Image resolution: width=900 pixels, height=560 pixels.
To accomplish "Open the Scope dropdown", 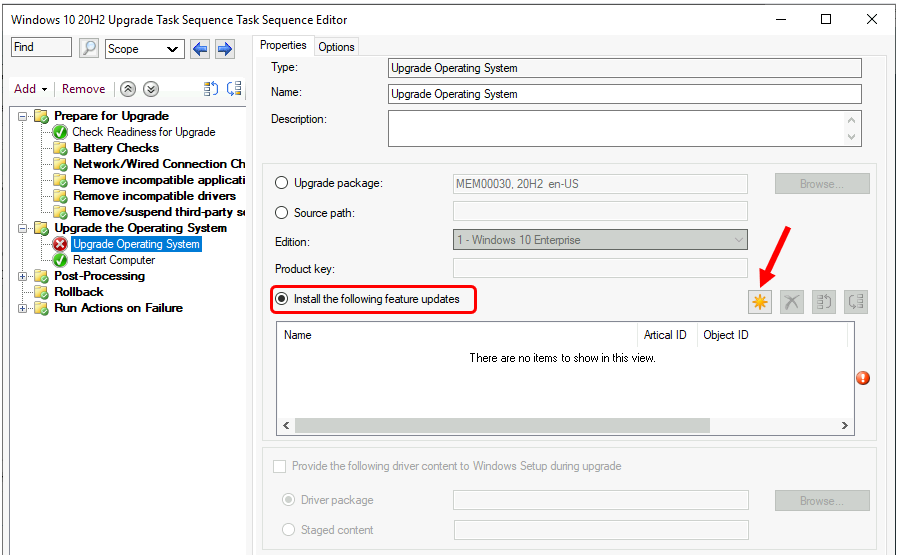I will [145, 49].
